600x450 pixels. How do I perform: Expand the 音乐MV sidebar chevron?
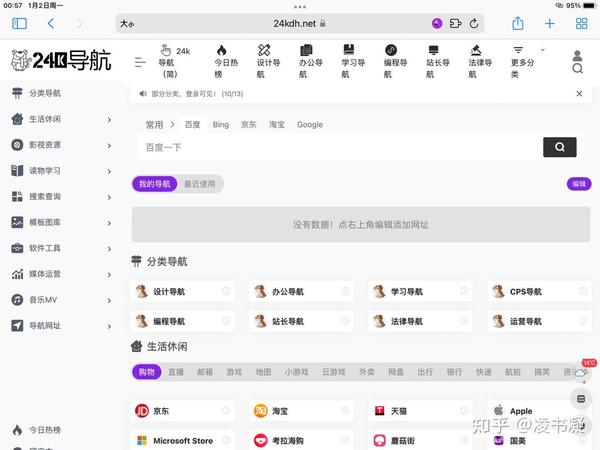pos(109,300)
